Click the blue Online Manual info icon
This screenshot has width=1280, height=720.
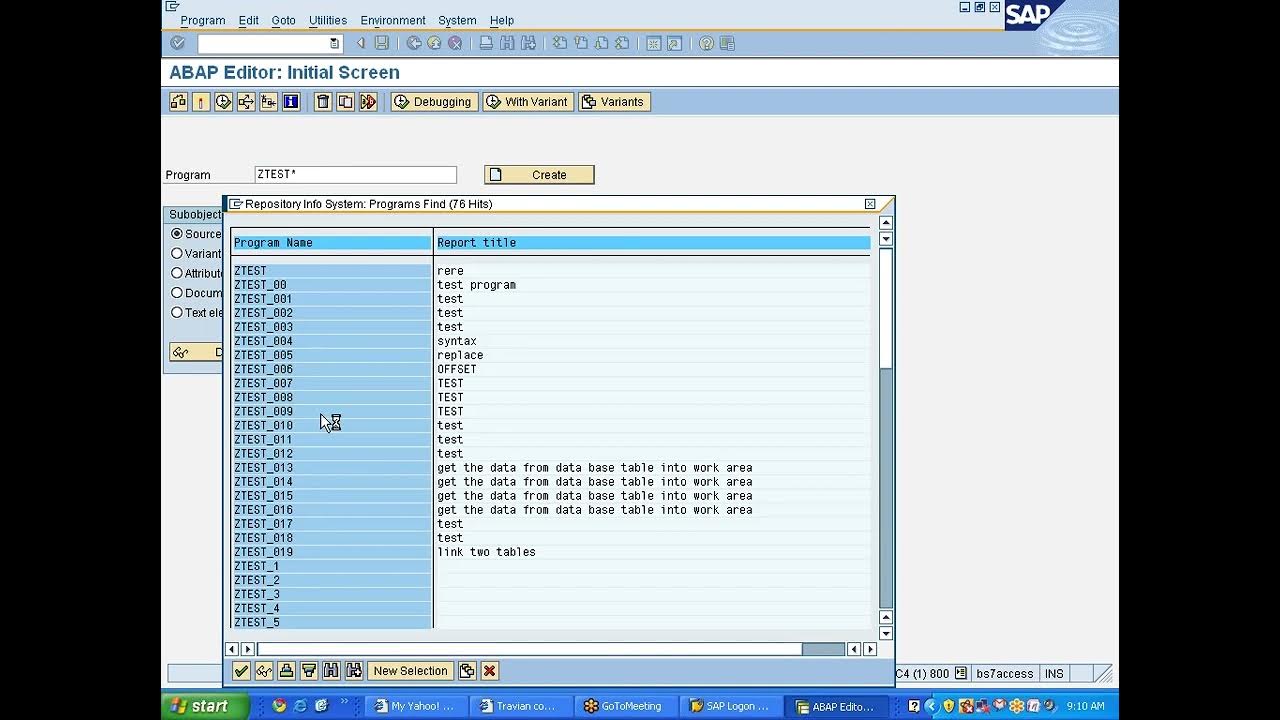tap(291, 101)
